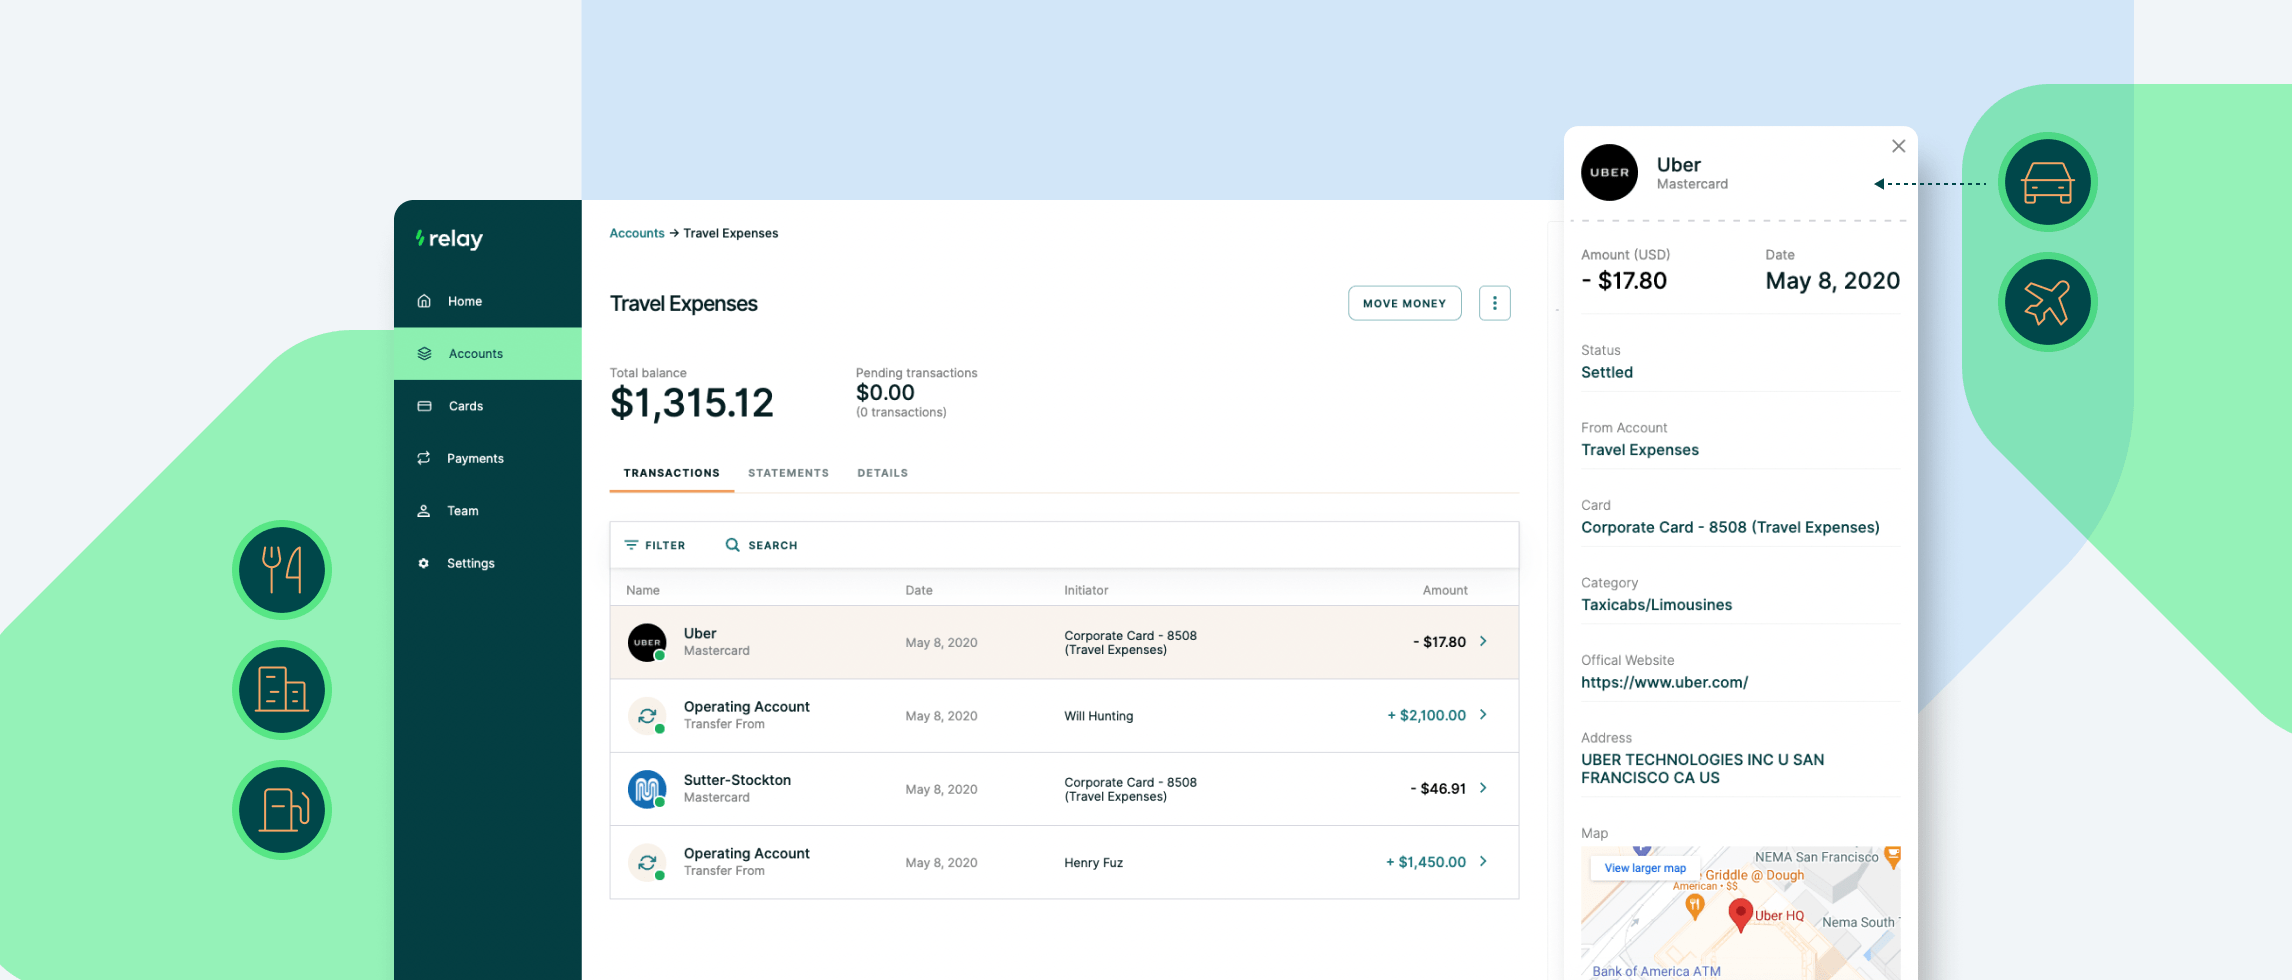Open Settings from sidebar

[x=488, y=563]
